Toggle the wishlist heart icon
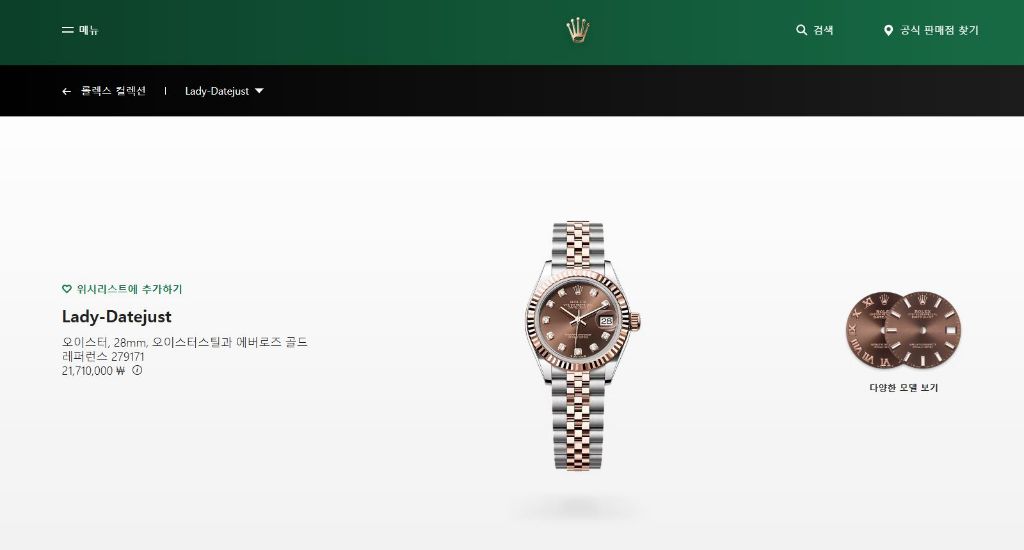The height and width of the screenshot is (550, 1024). click(x=67, y=289)
